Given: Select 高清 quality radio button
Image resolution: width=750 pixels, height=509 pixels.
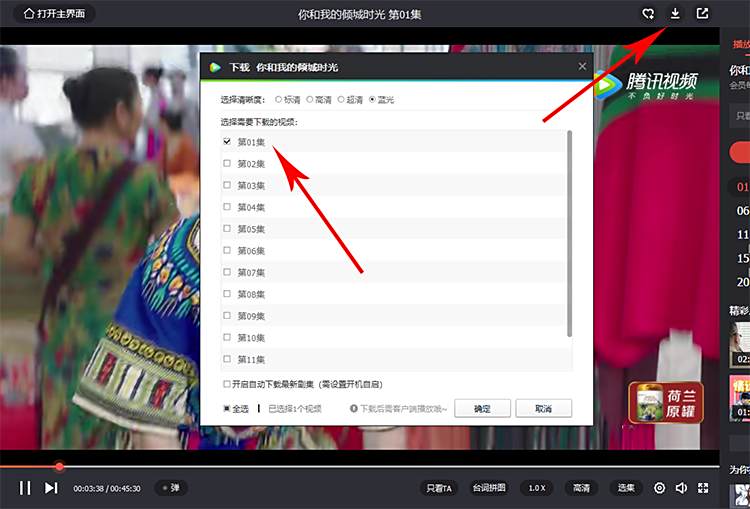Looking at the screenshot, I should coord(310,100).
